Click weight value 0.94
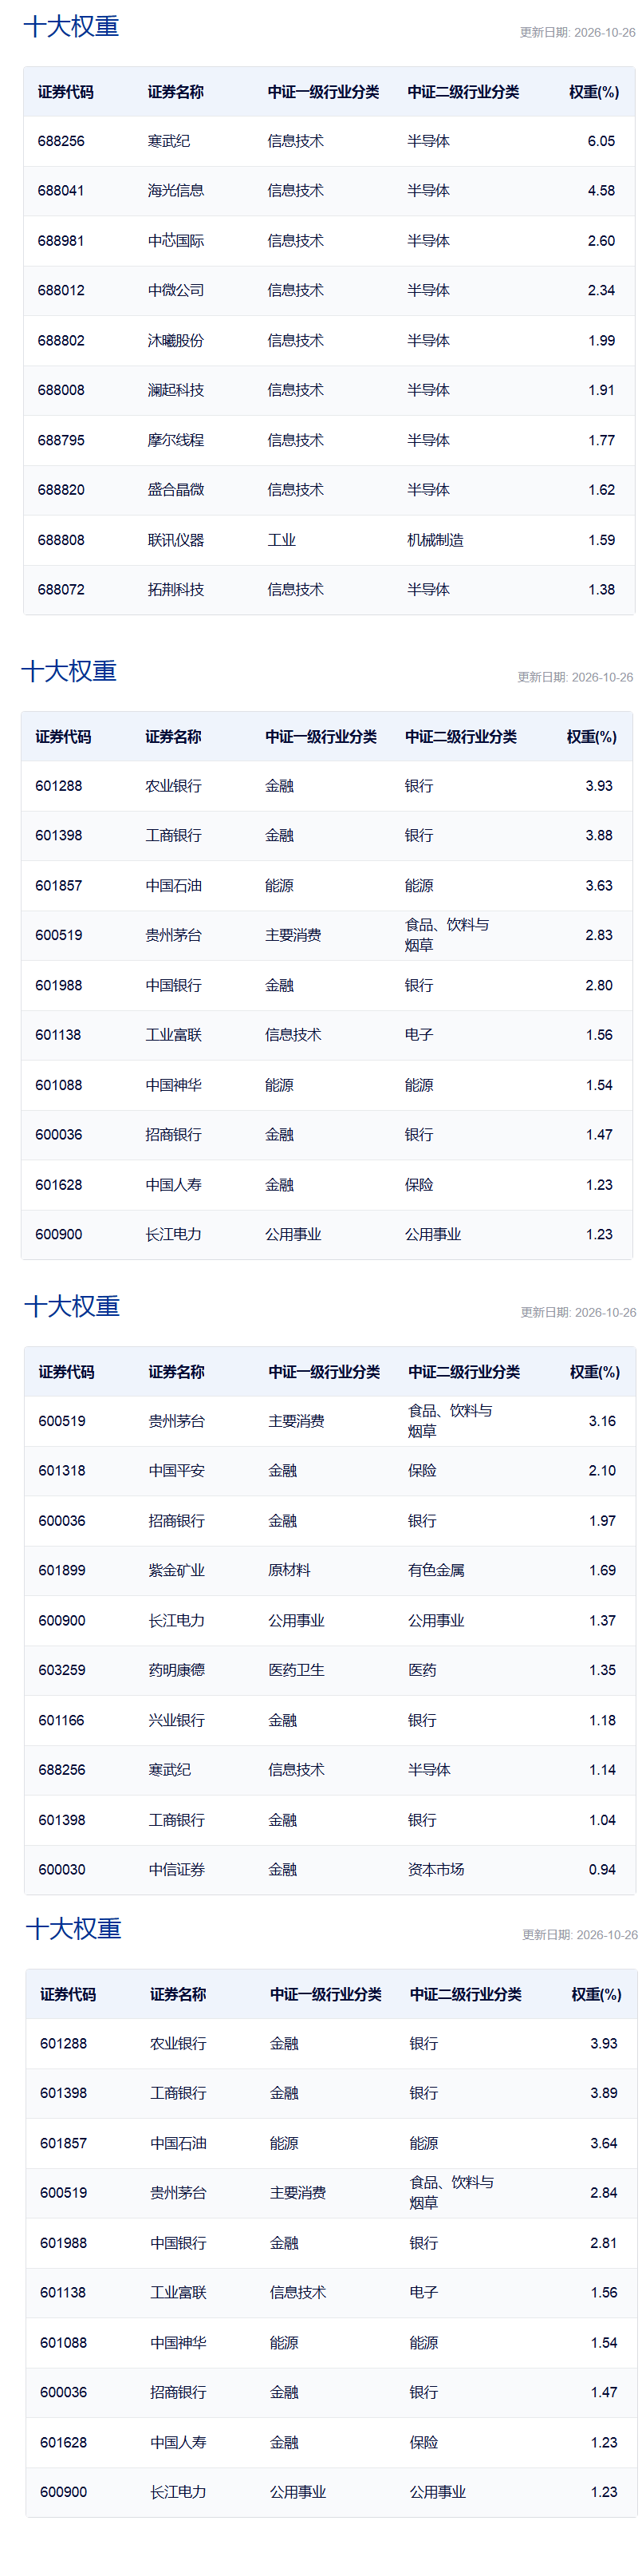The image size is (642, 2576). [x=602, y=1870]
